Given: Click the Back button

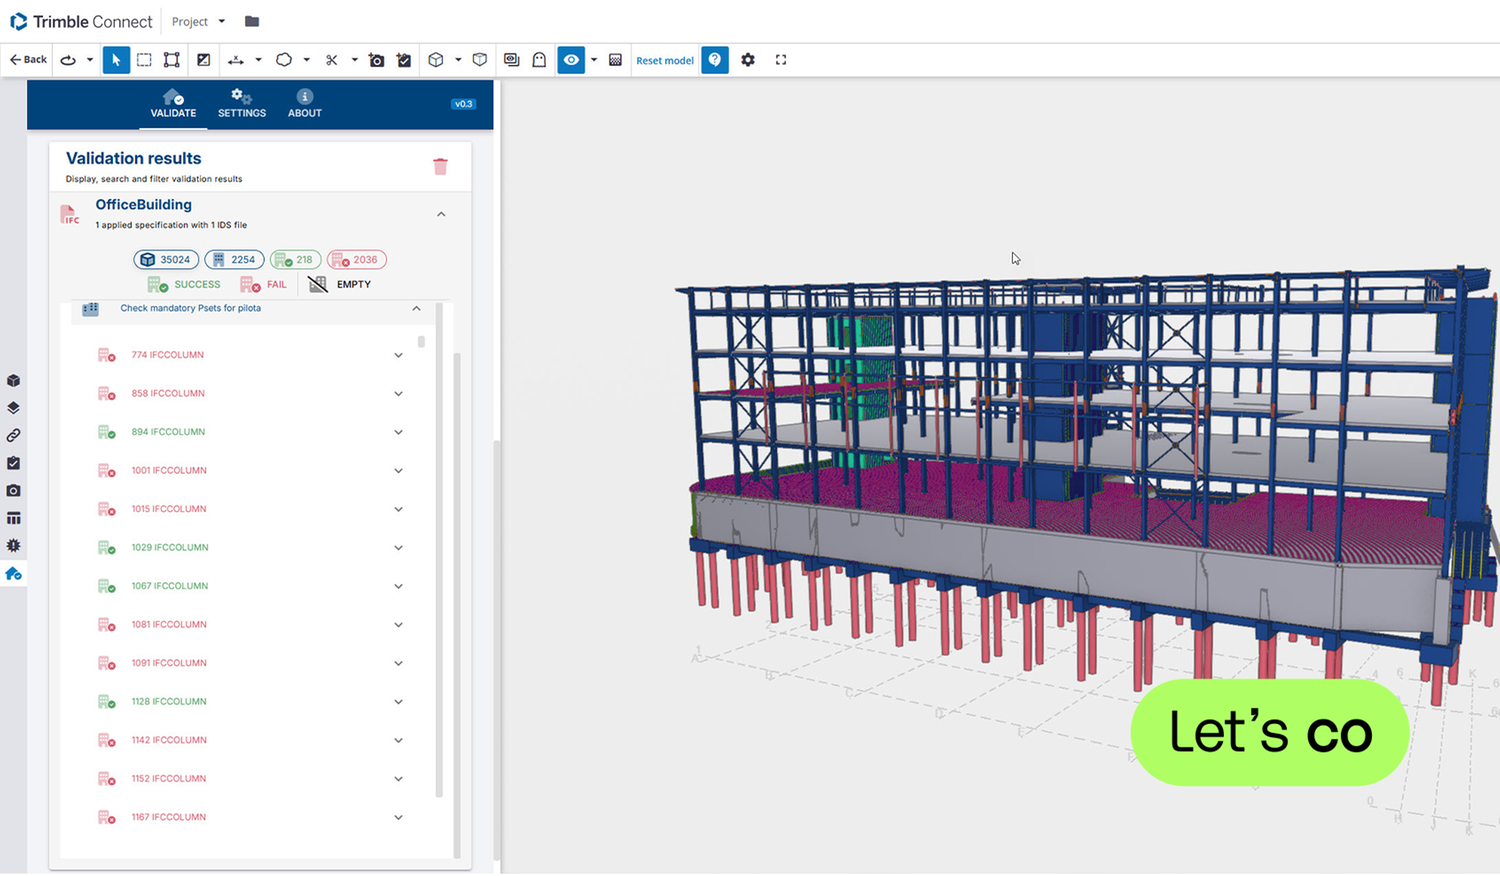Looking at the screenshot, I should coord(28,60).
